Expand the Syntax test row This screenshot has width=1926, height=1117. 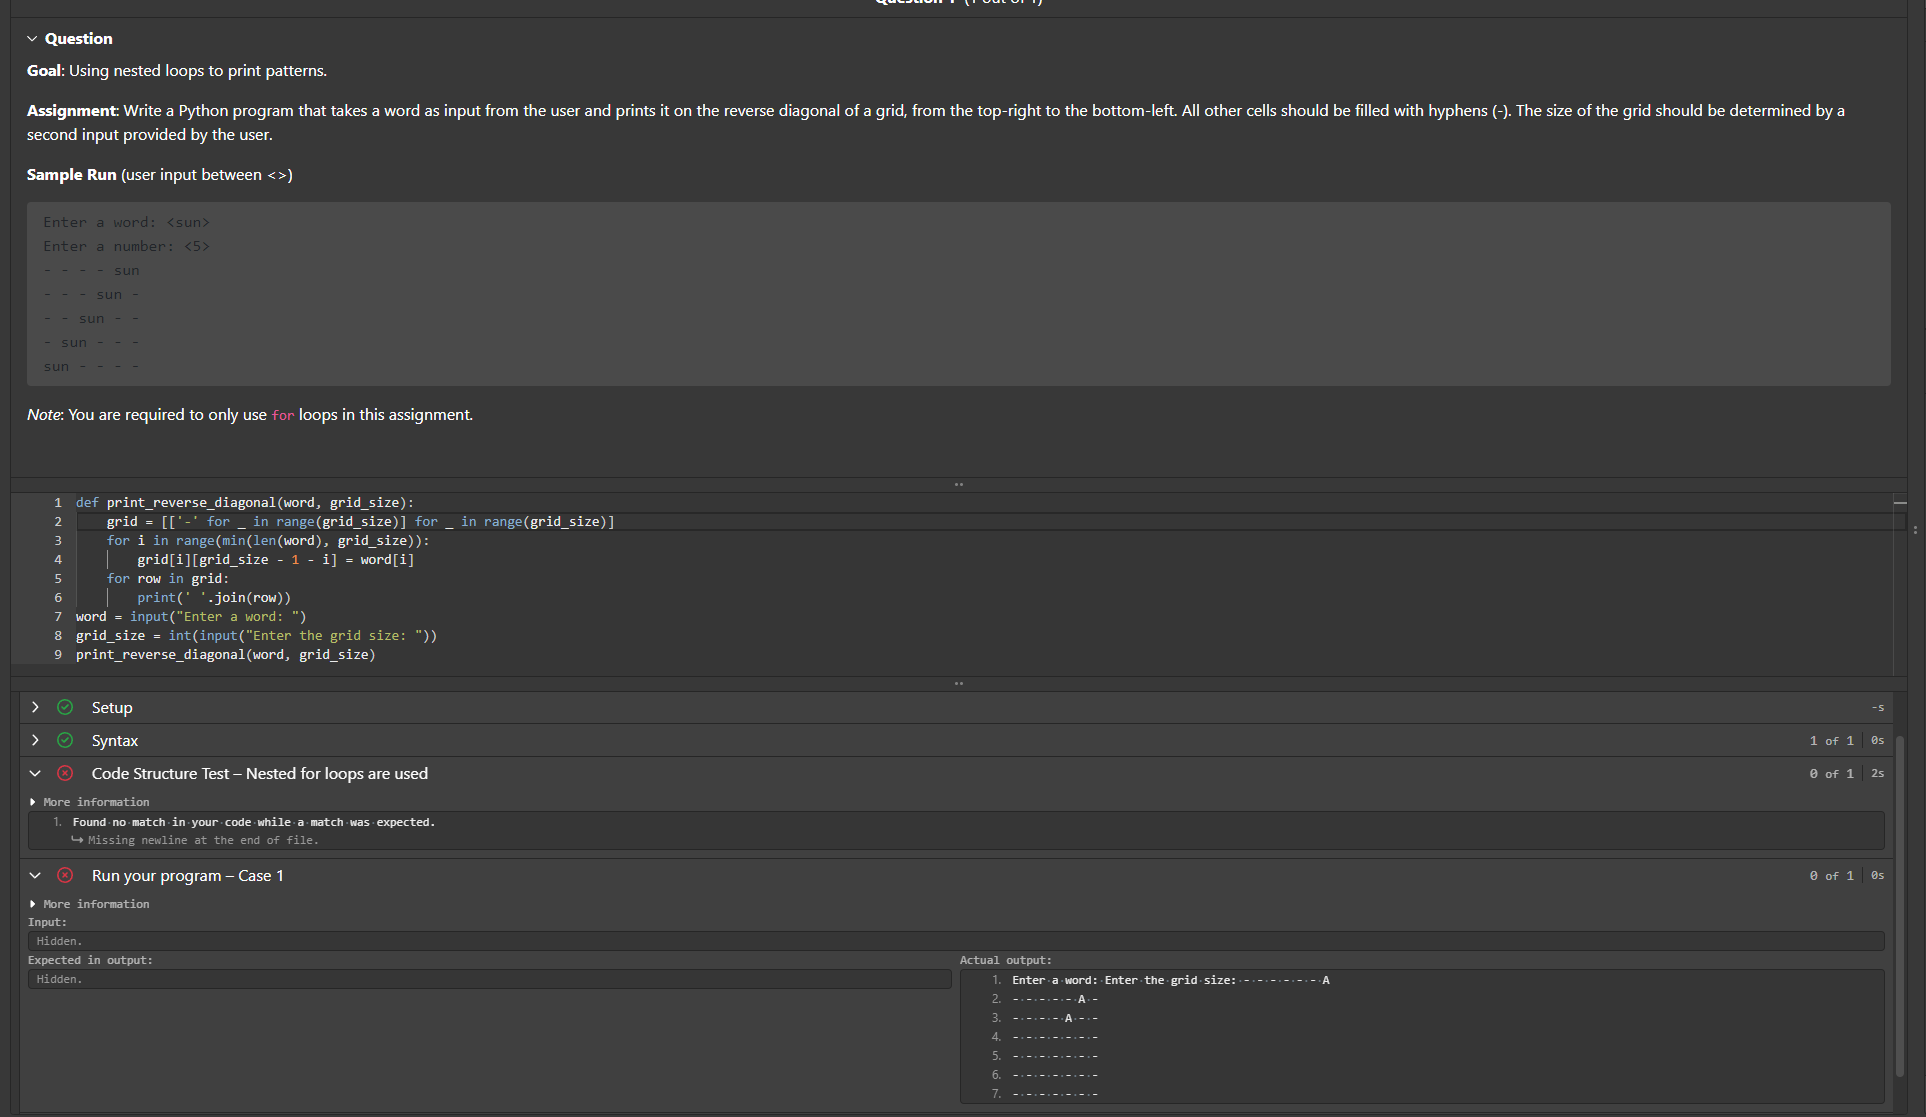(x=35, y=740)
